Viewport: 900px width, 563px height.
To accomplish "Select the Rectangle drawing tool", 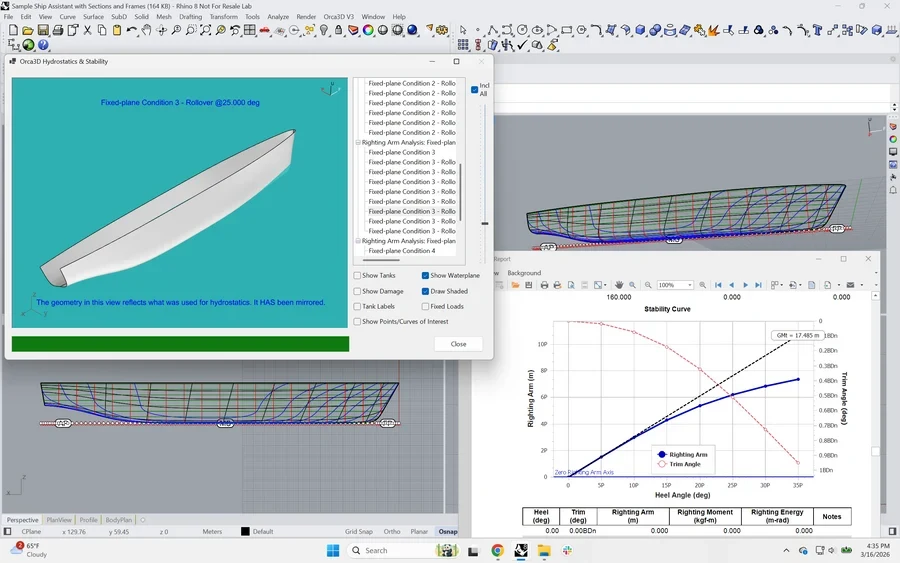I will tap(567, 30).
